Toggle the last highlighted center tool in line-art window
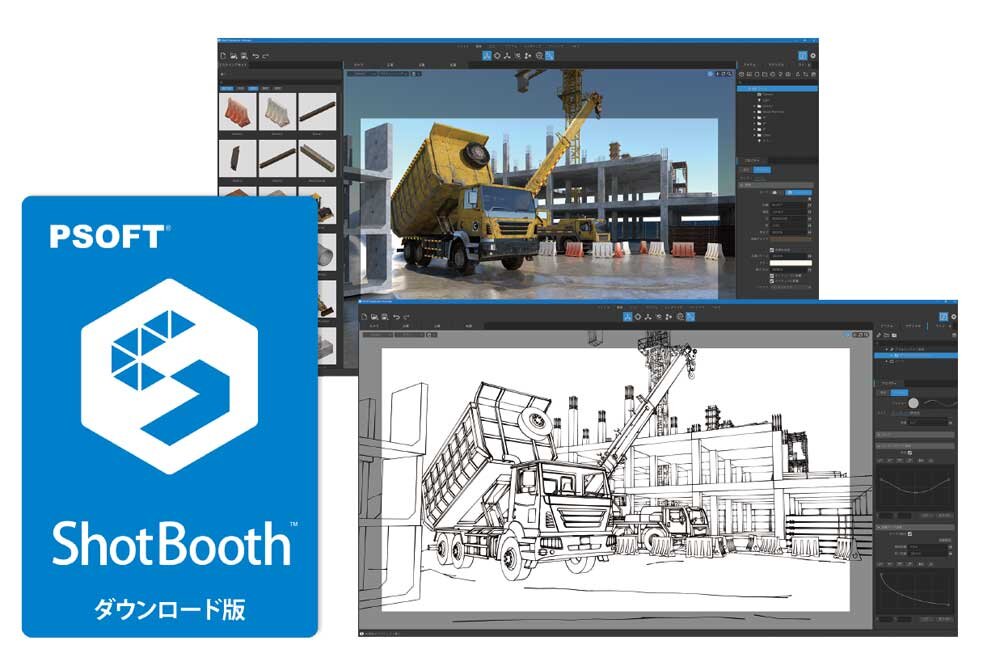 pos(690,317)
